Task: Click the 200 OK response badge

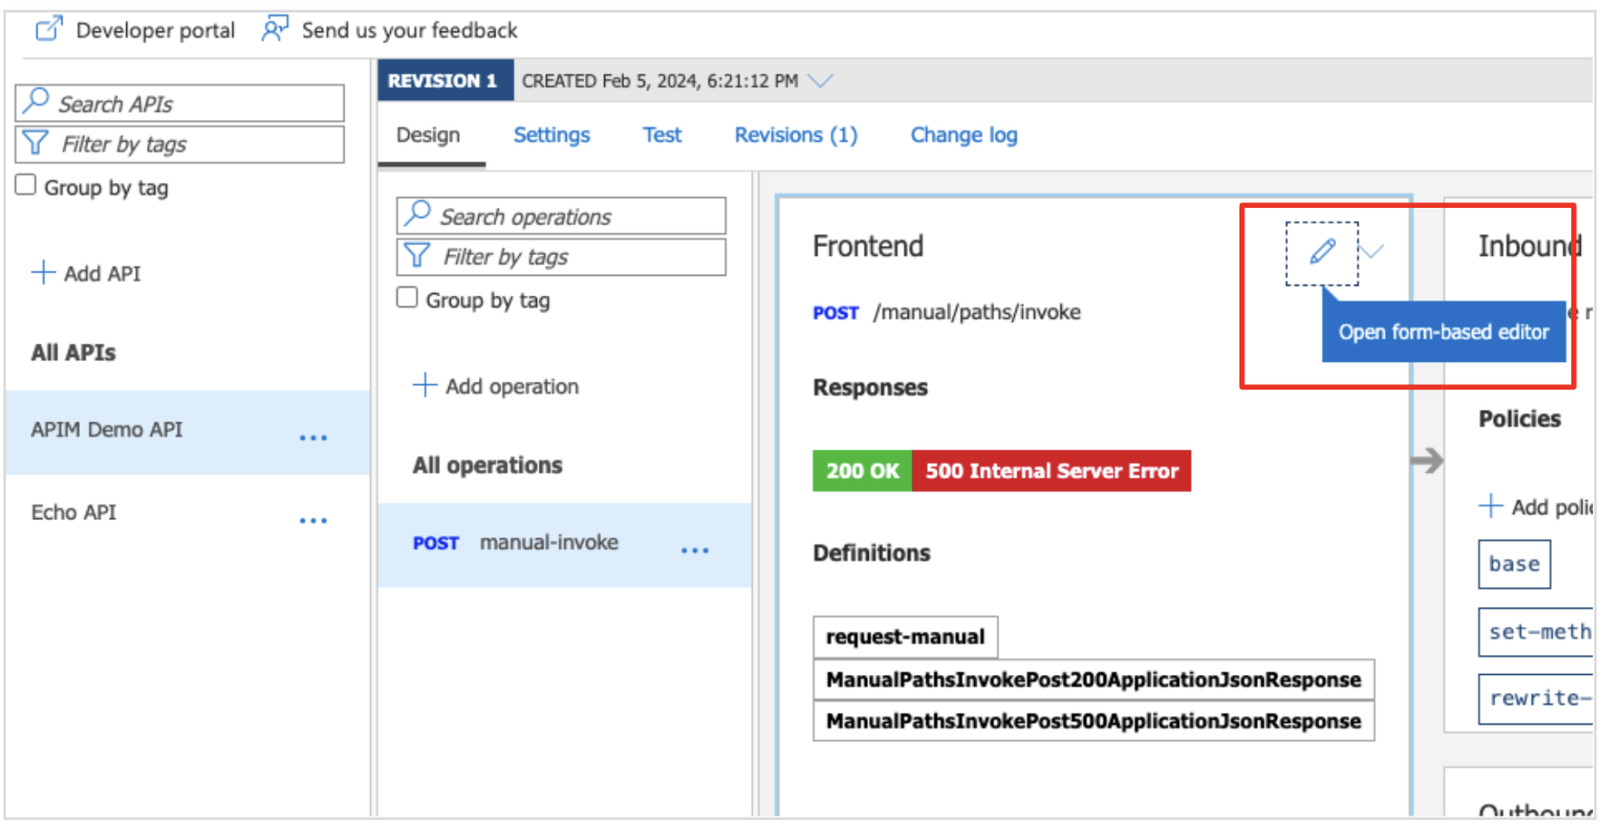Action: [x=861, y=471]
